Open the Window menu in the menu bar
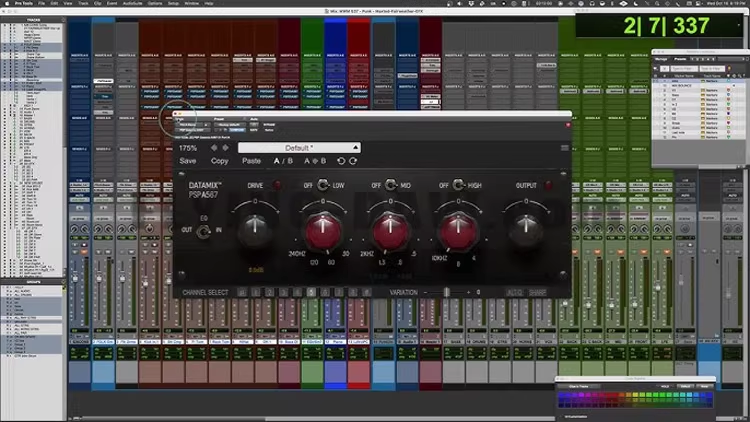This screenshot has height=422, width=750. 191,3
